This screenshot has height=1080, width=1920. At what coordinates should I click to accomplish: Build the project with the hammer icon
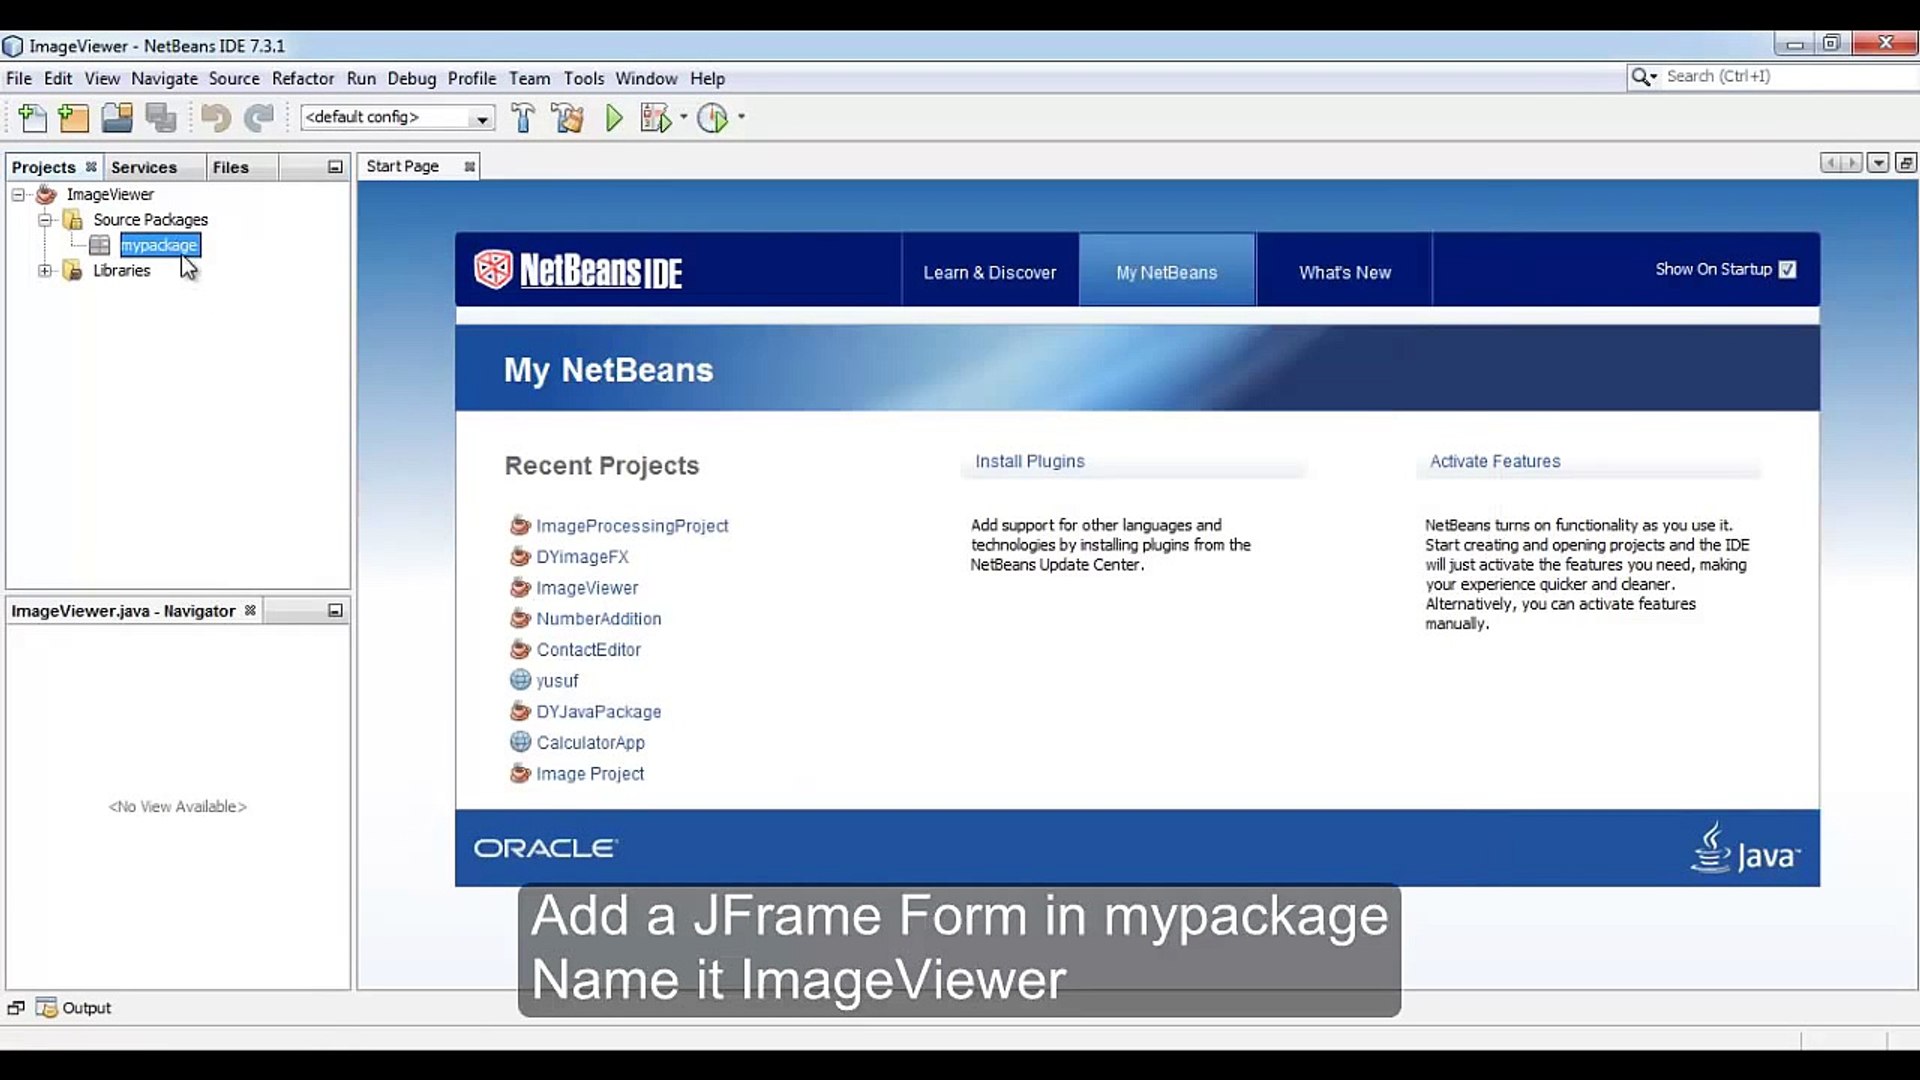tap(523, 117)
